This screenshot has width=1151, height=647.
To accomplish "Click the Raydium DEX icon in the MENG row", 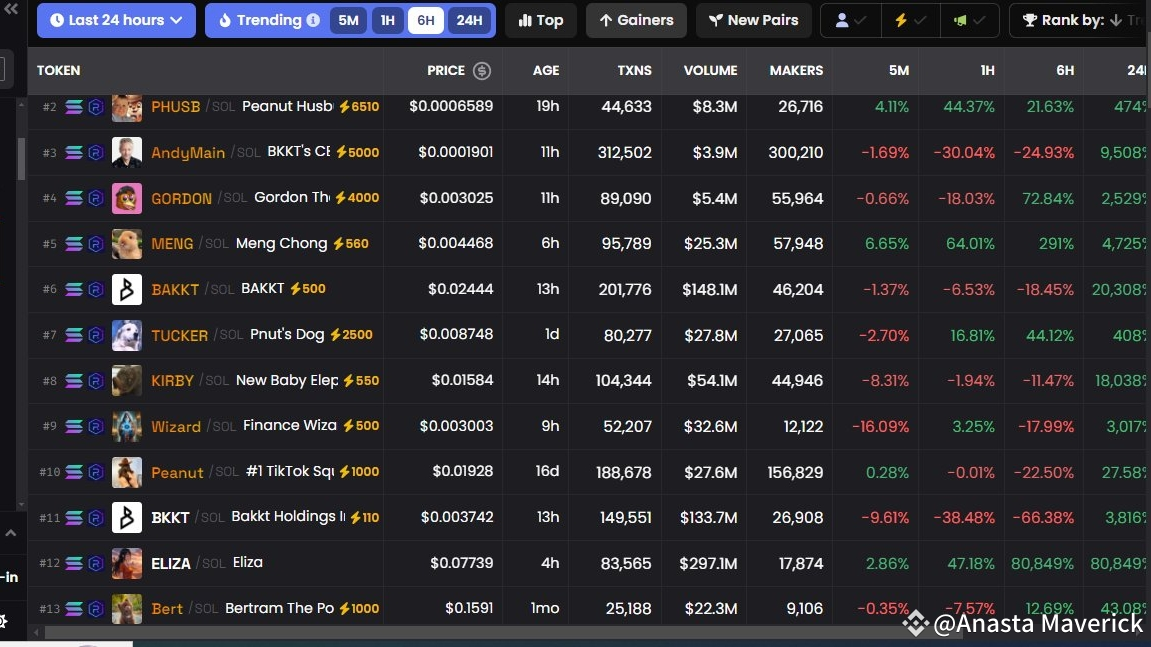I will pos(96,244).
